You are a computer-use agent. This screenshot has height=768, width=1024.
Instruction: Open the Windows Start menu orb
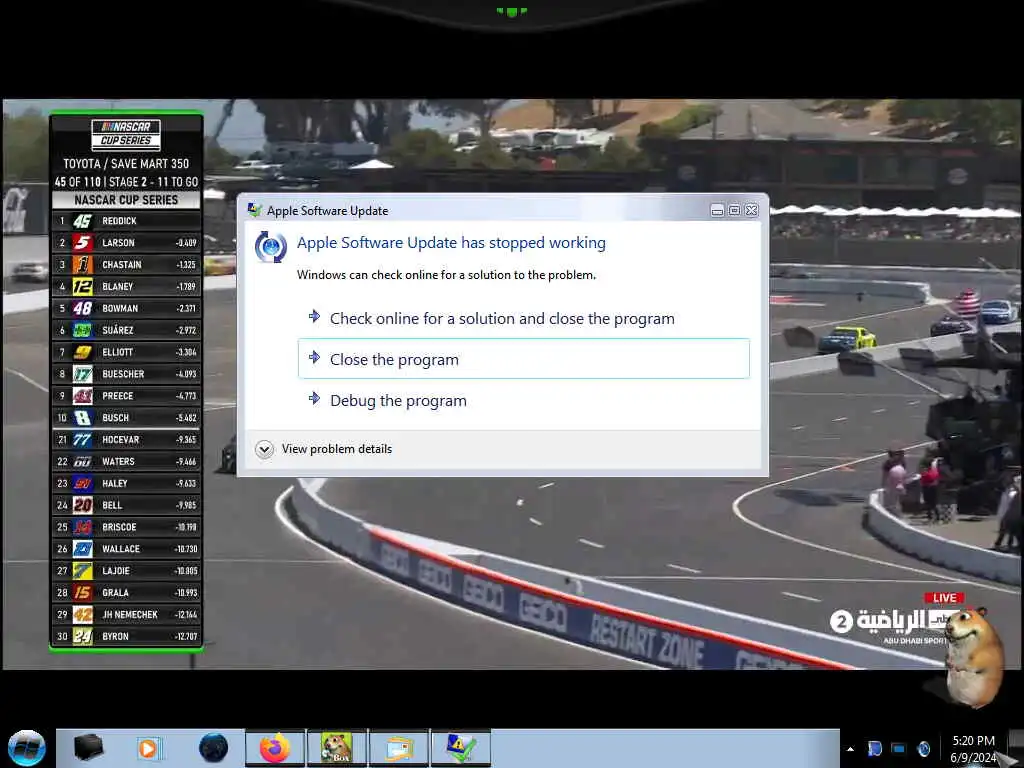click(x=26, y=748)
